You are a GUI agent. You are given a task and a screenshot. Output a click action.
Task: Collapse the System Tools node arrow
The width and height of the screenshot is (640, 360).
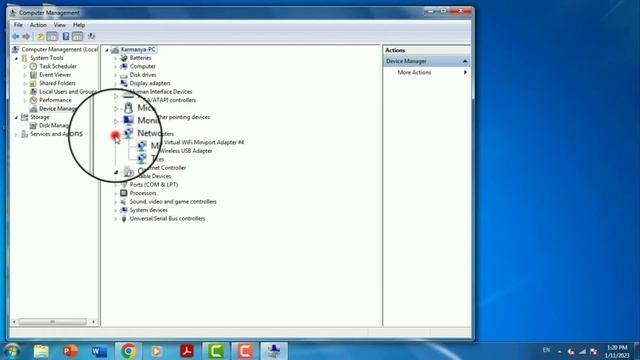click(x=16, y=58)
